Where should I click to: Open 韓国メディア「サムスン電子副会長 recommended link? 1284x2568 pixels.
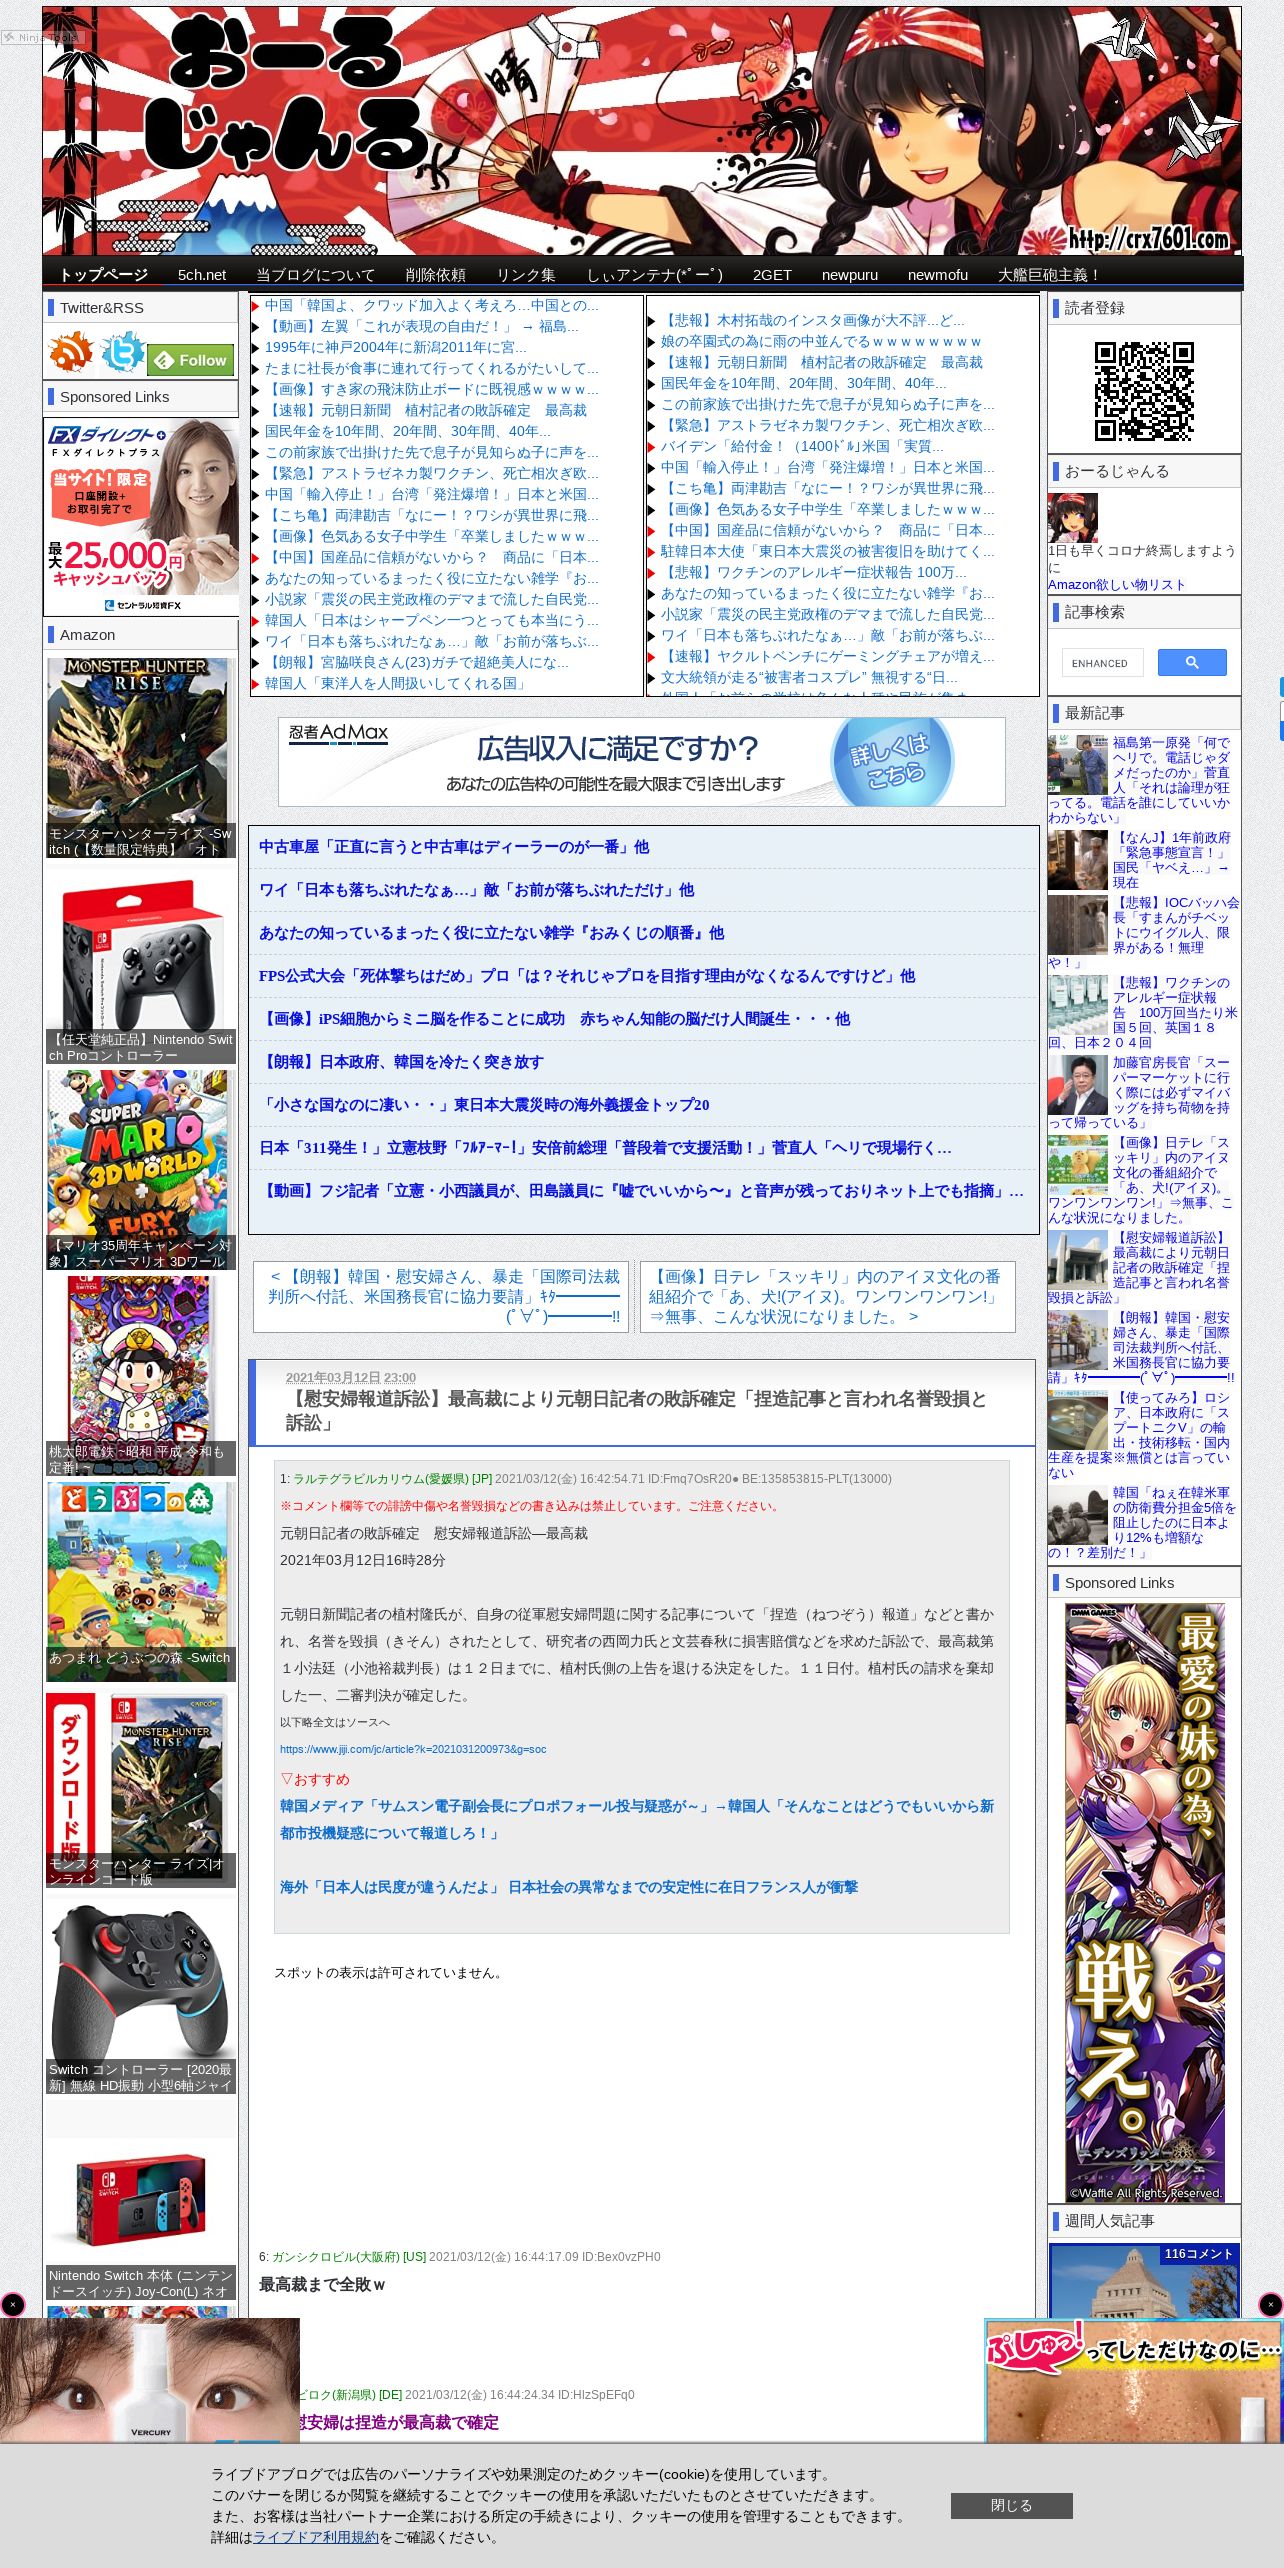click(637, 1819)
